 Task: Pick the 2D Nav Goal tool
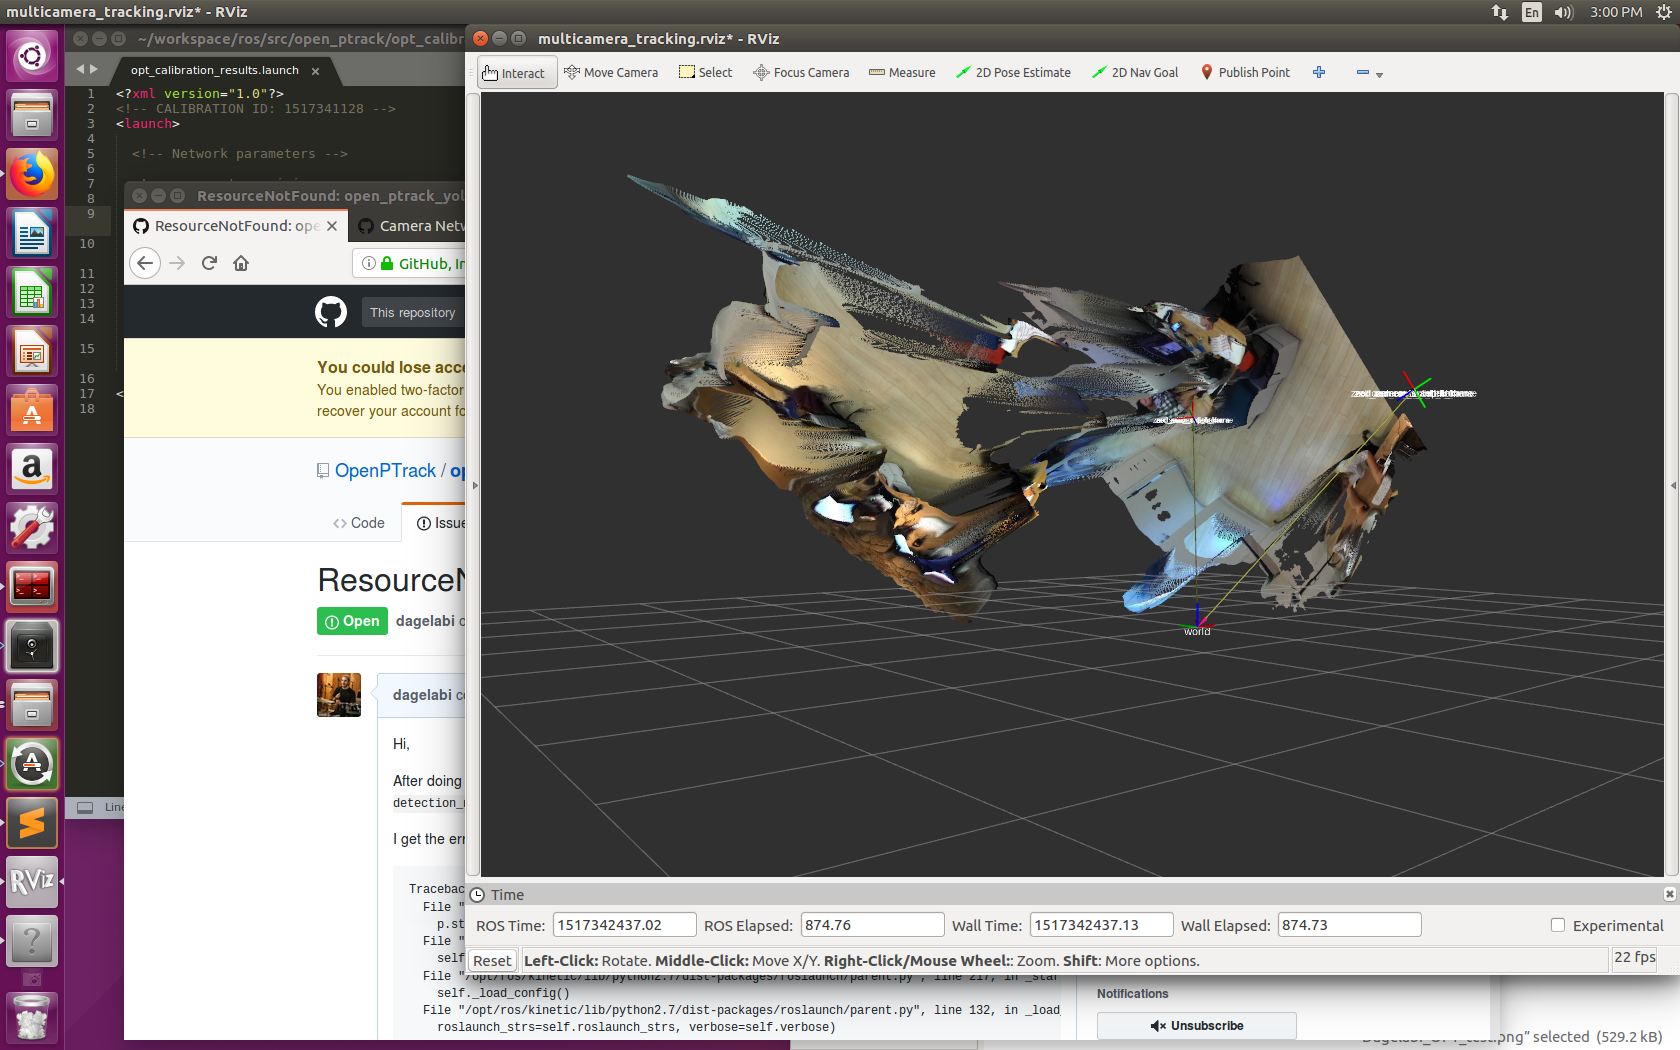[x=1135, y=72]
